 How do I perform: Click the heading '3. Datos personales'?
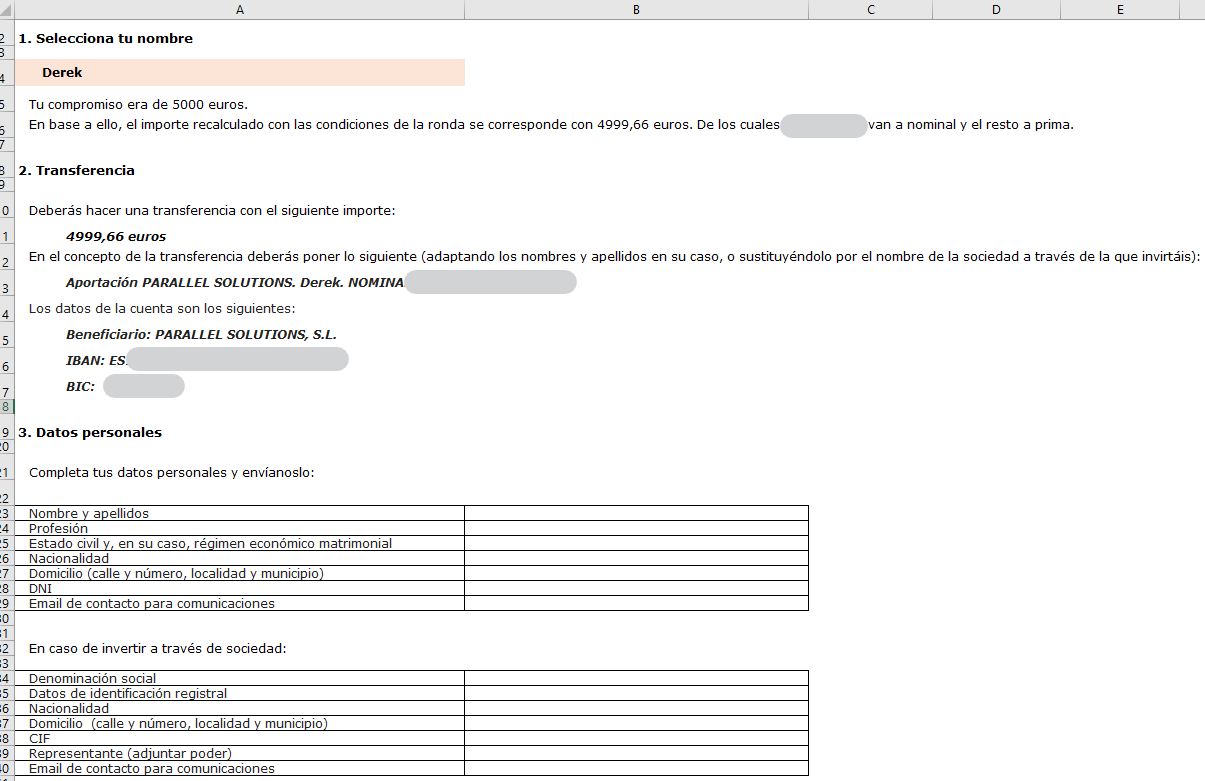click(x=90, y=433)
